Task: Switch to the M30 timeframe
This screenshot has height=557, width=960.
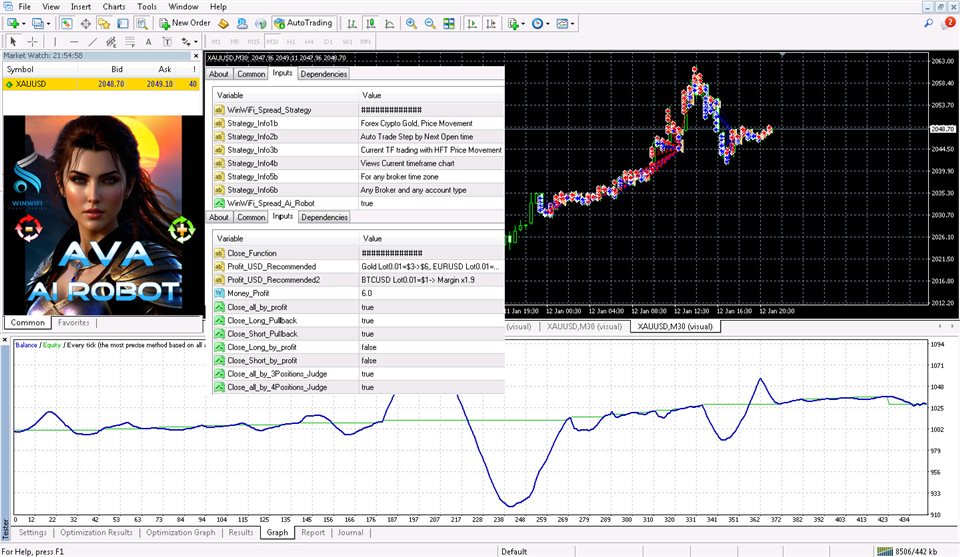Action: [x=272, y=42]
